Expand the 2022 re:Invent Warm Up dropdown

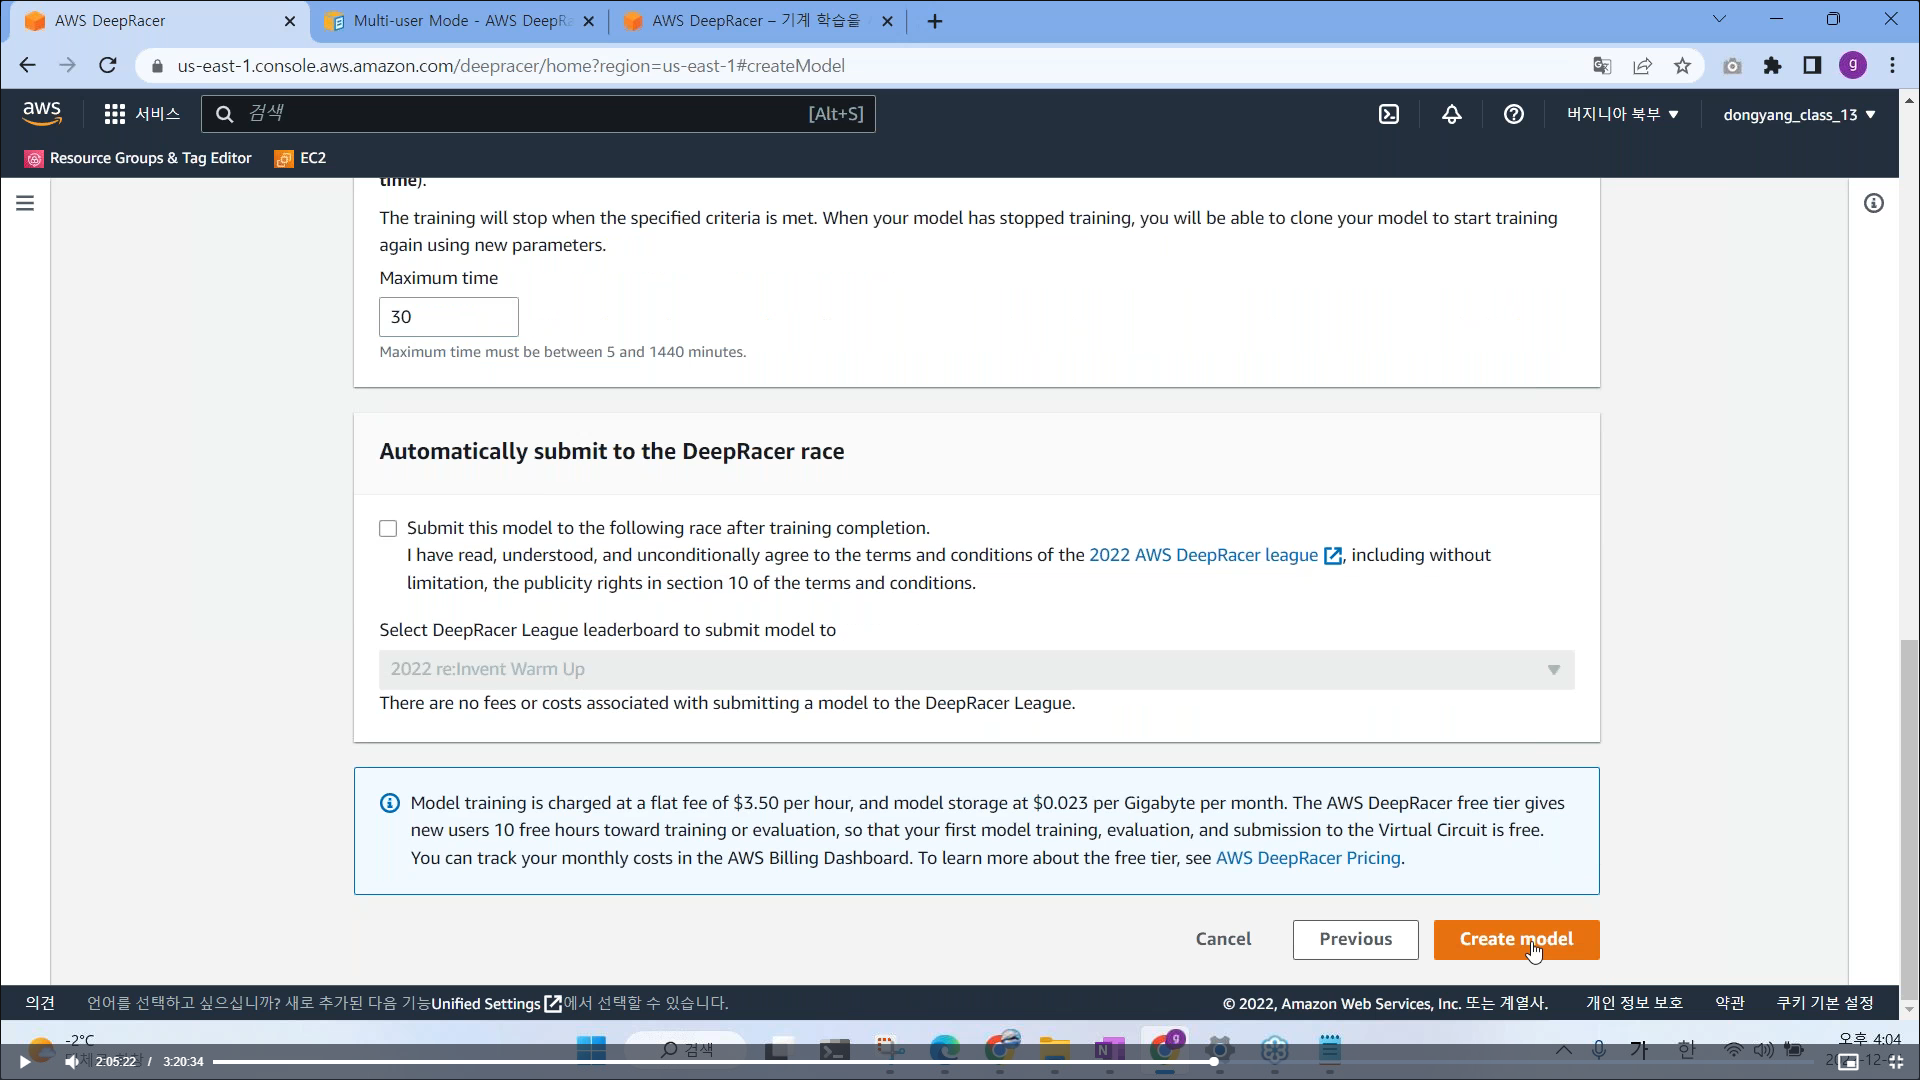click(976, 669)
